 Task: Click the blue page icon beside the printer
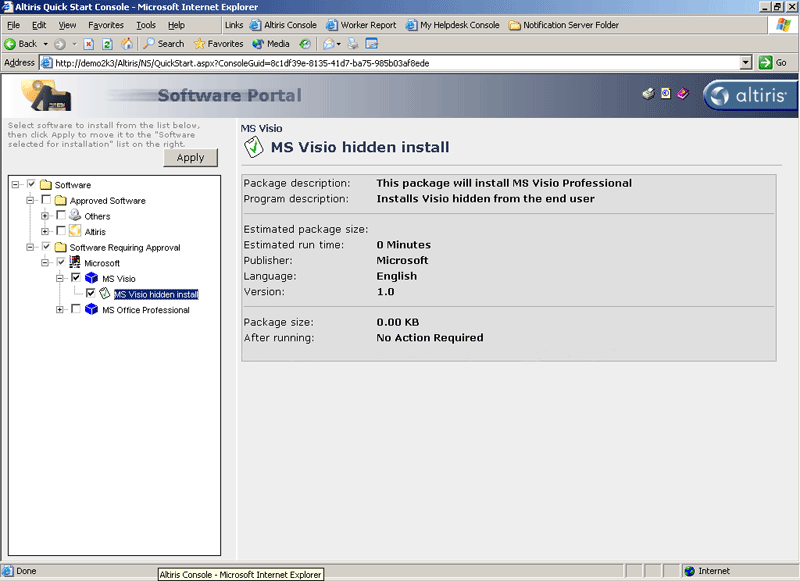tap(665, 94)
